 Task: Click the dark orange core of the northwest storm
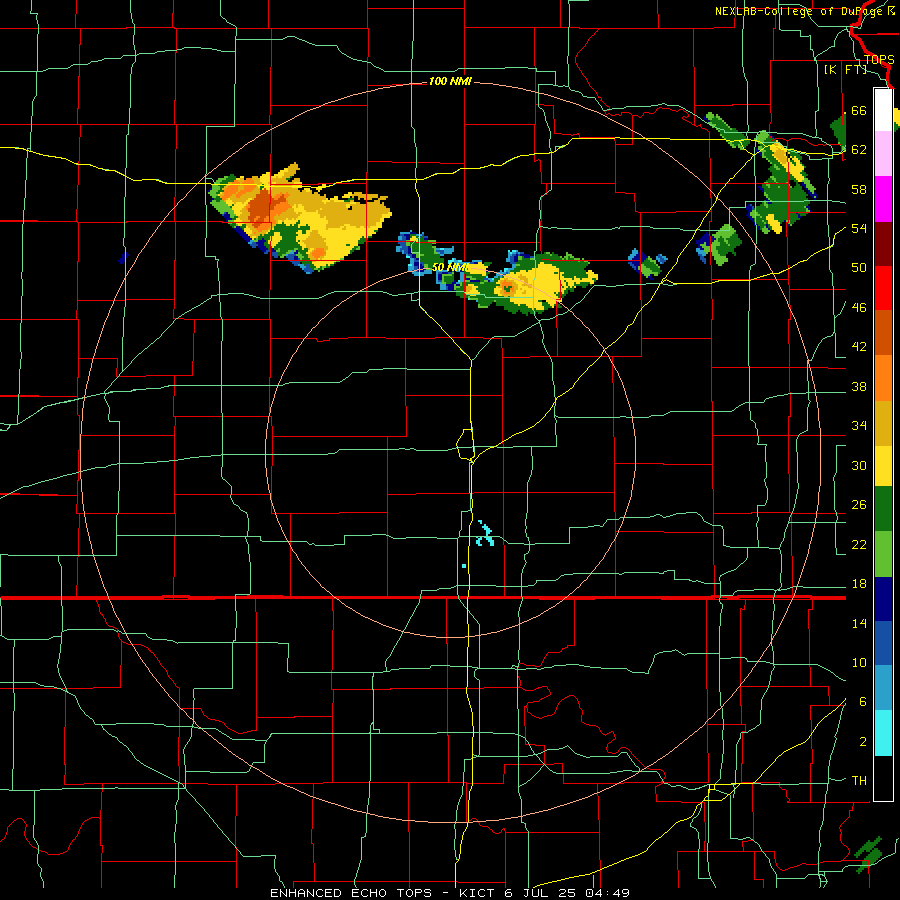click(261, 207)
